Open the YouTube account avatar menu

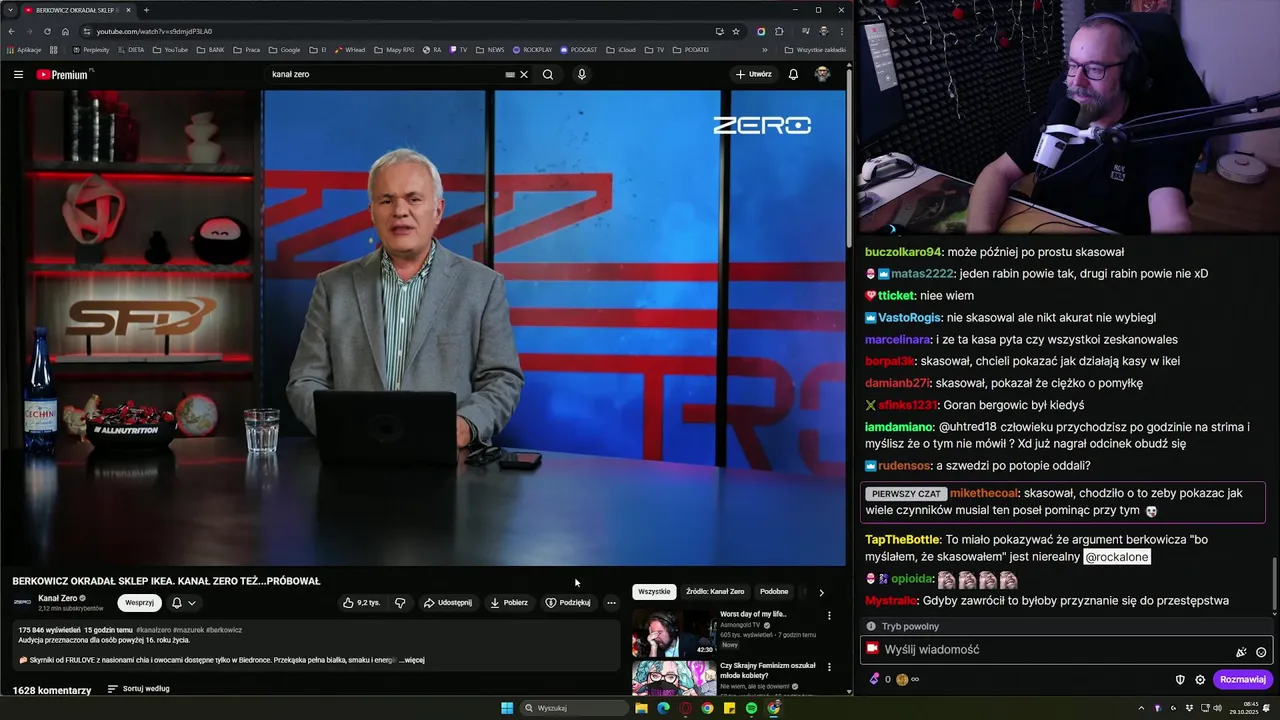822,74
